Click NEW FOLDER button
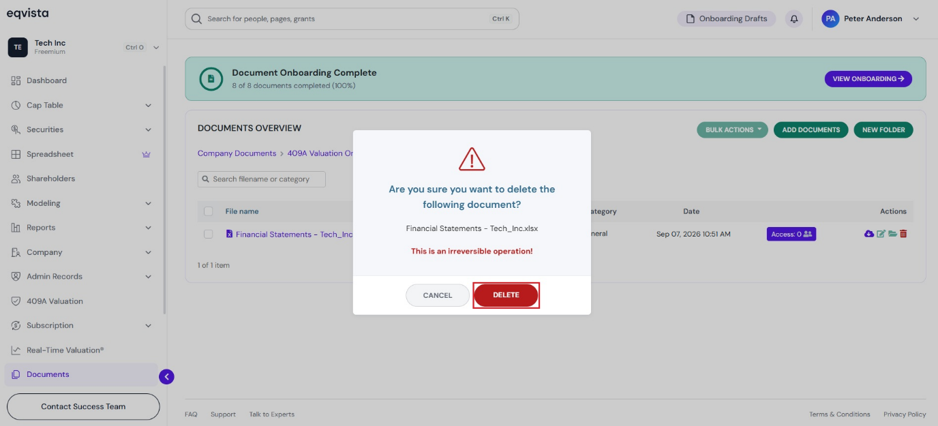The width and height of the screenshot is (938, 426). click(884, 130)
